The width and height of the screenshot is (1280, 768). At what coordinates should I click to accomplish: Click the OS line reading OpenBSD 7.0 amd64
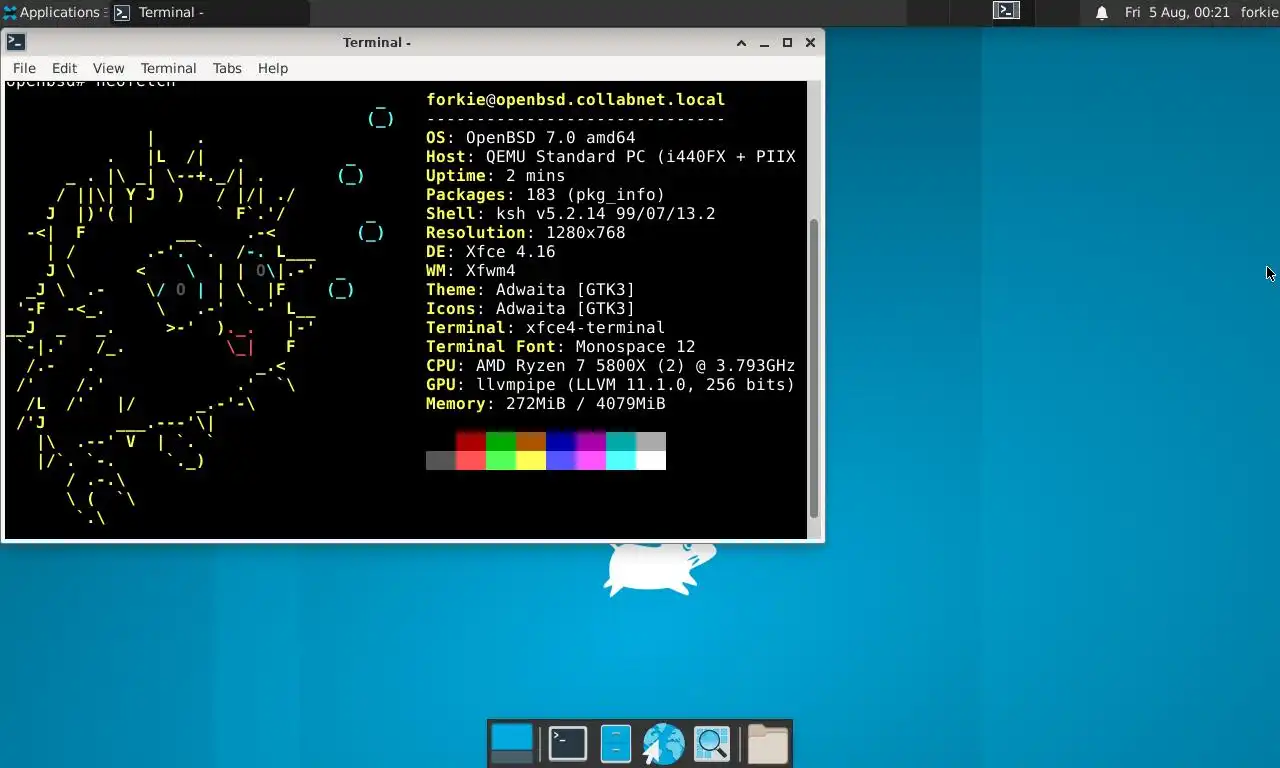point(531,137)
